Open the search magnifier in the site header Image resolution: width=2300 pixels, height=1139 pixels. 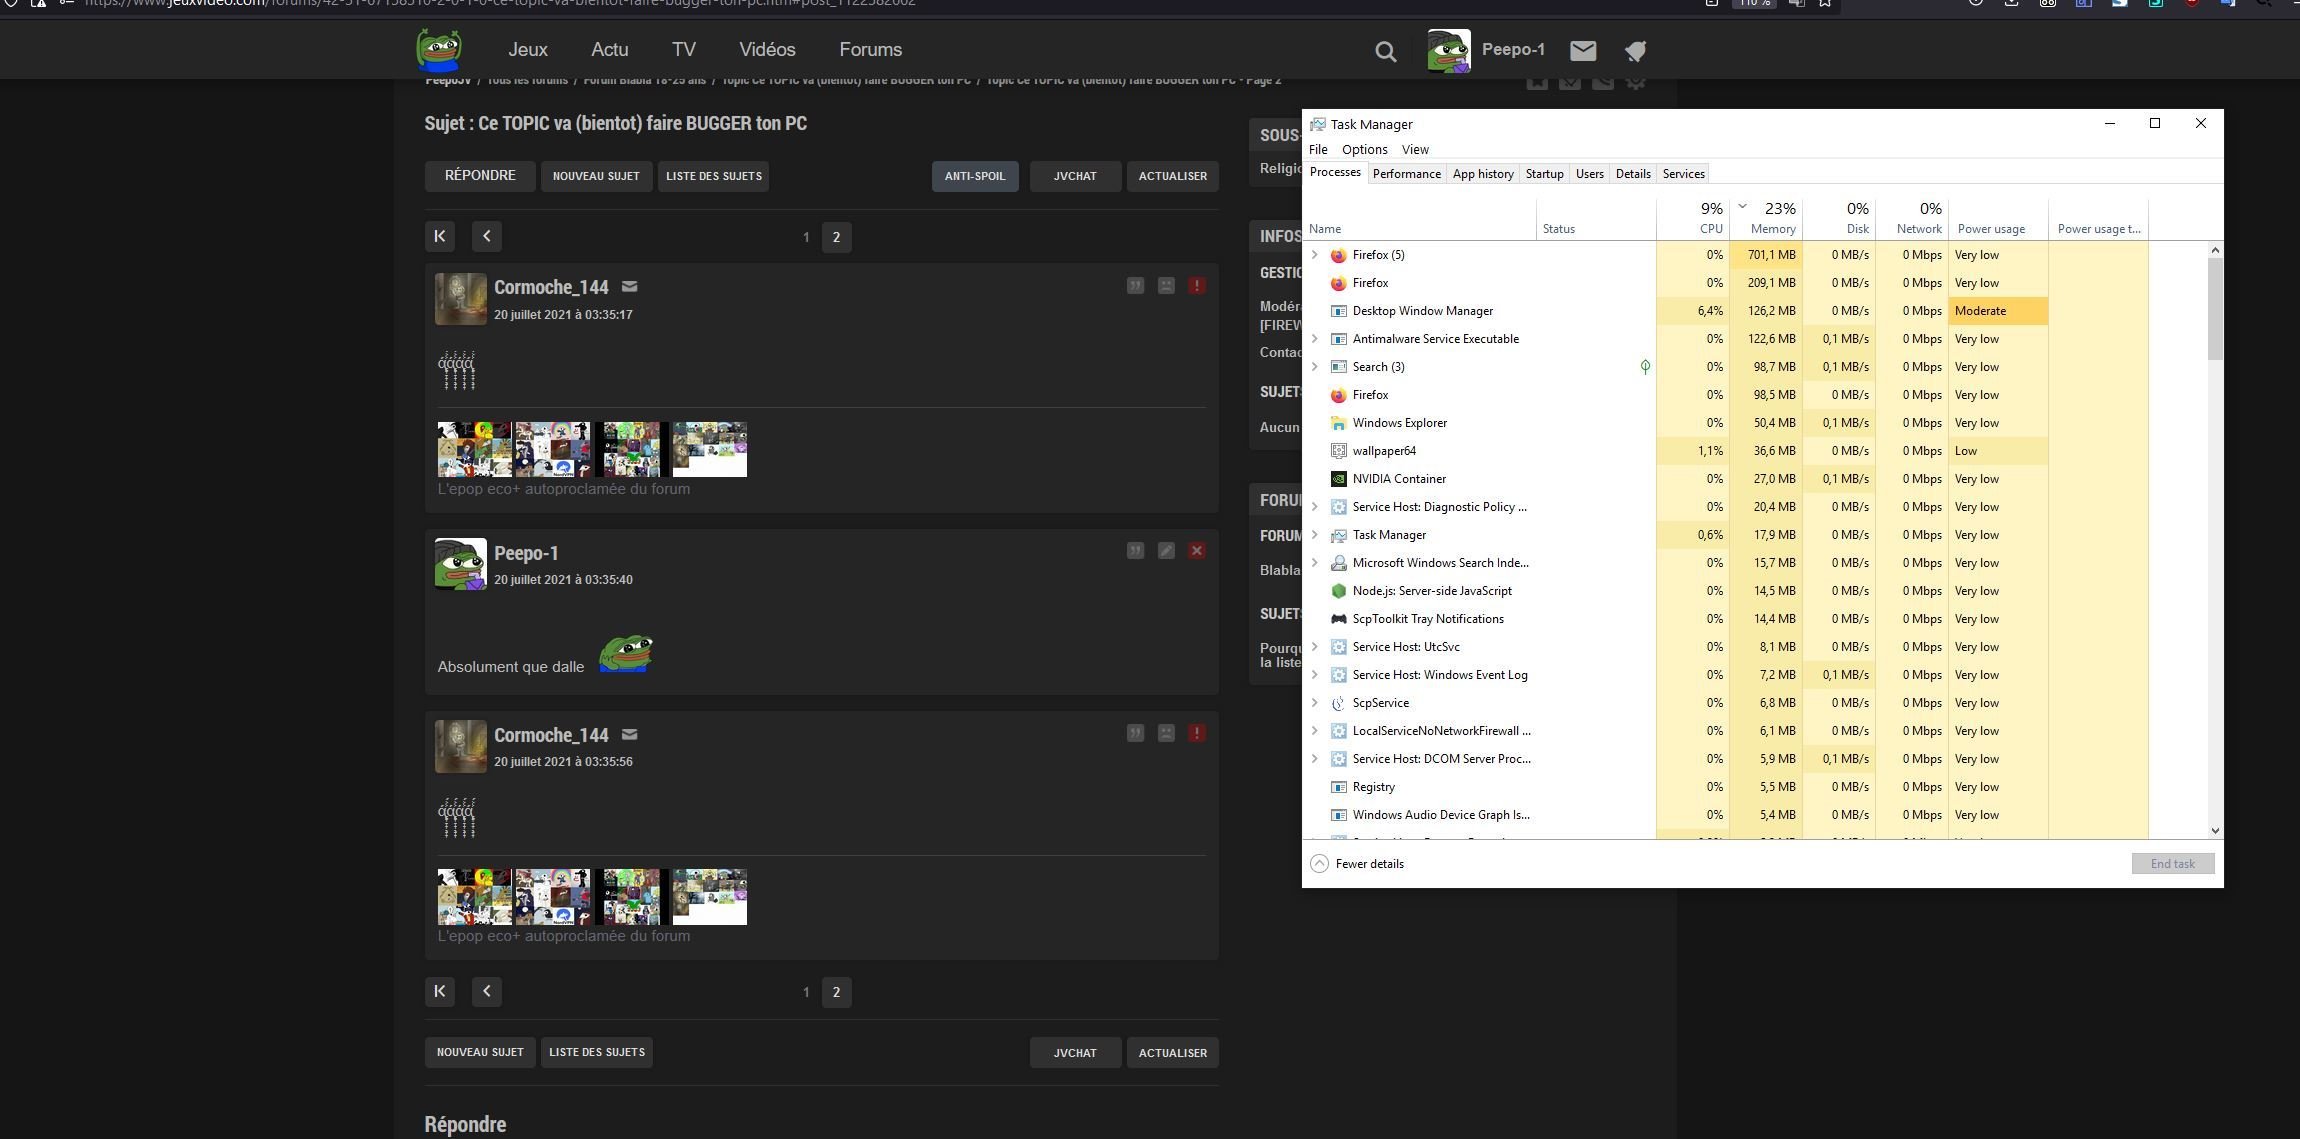click(x=1385, y=51)
